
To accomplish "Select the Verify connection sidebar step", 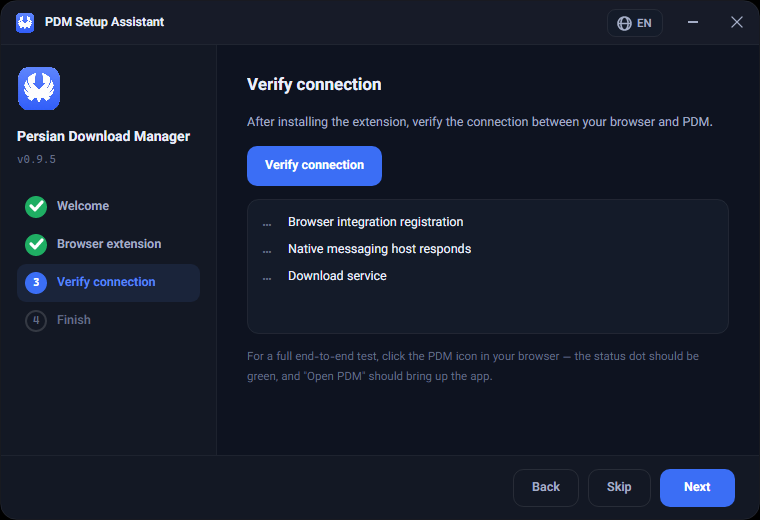I will 108,283.
